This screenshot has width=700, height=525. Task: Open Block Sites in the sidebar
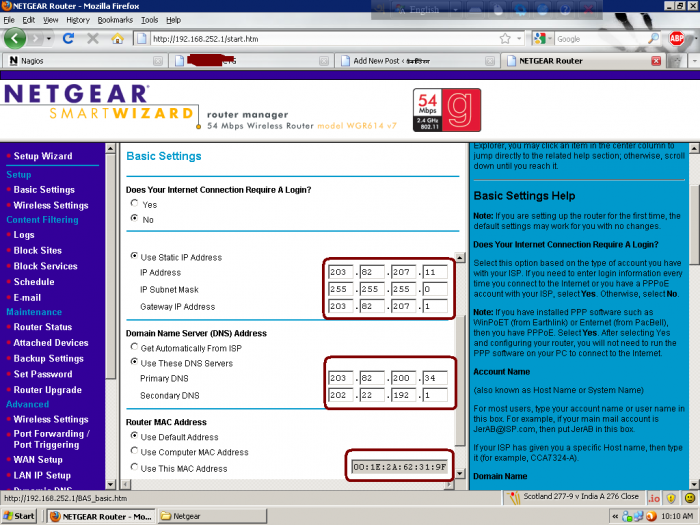[38, 250]
